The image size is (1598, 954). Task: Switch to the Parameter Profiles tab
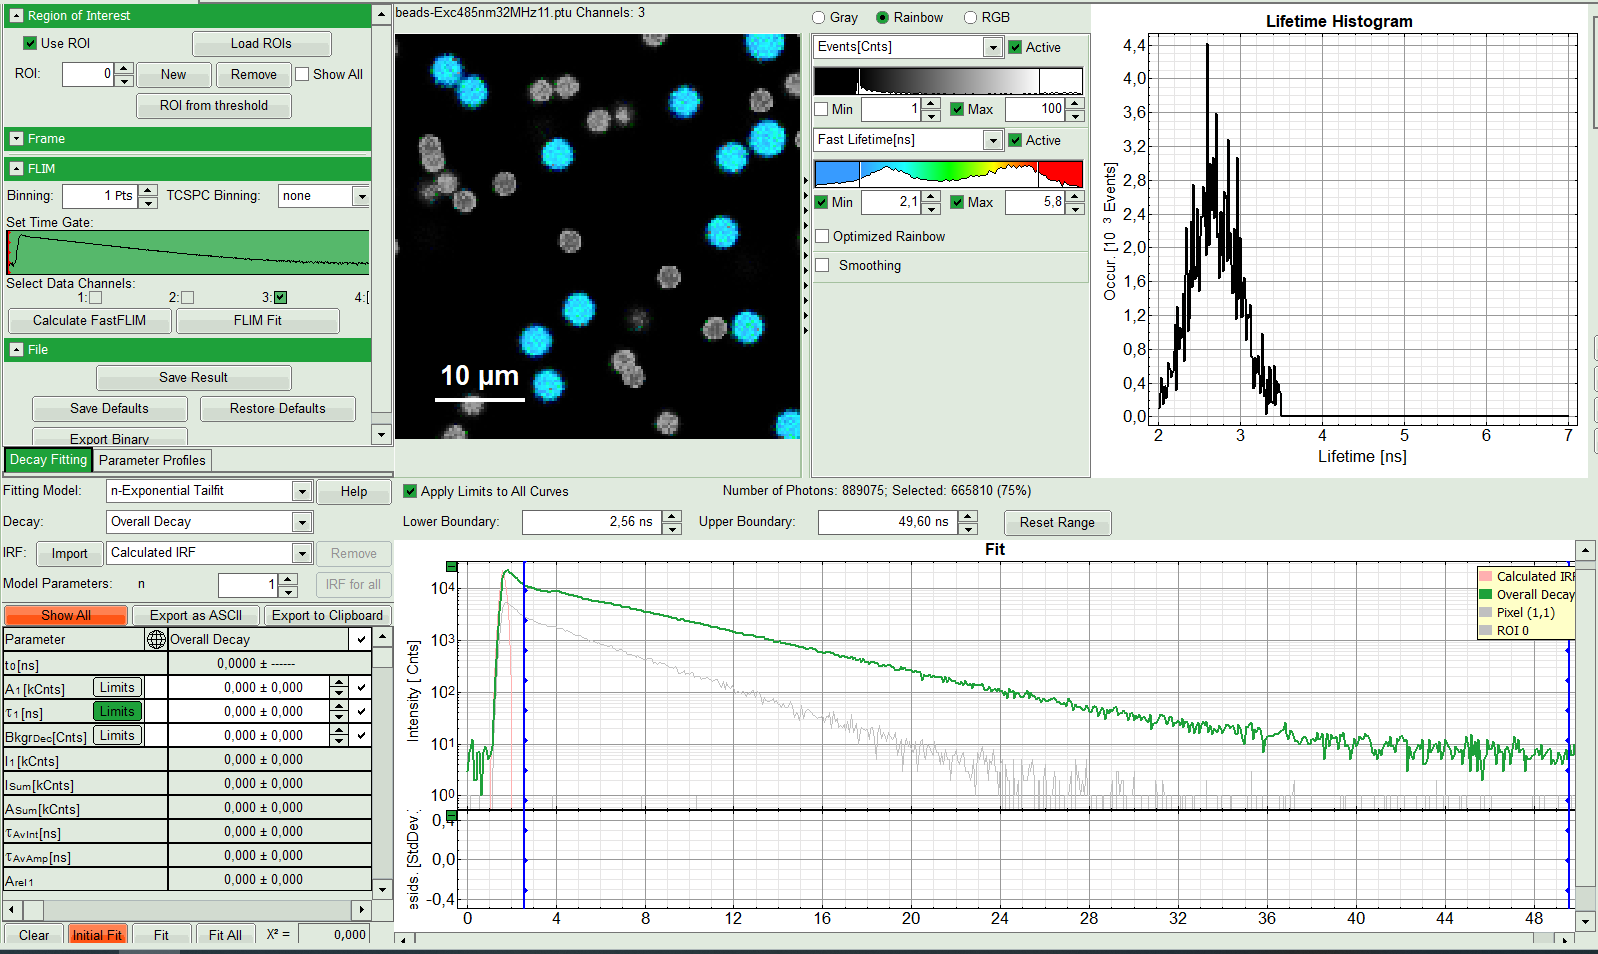[152, 460]
